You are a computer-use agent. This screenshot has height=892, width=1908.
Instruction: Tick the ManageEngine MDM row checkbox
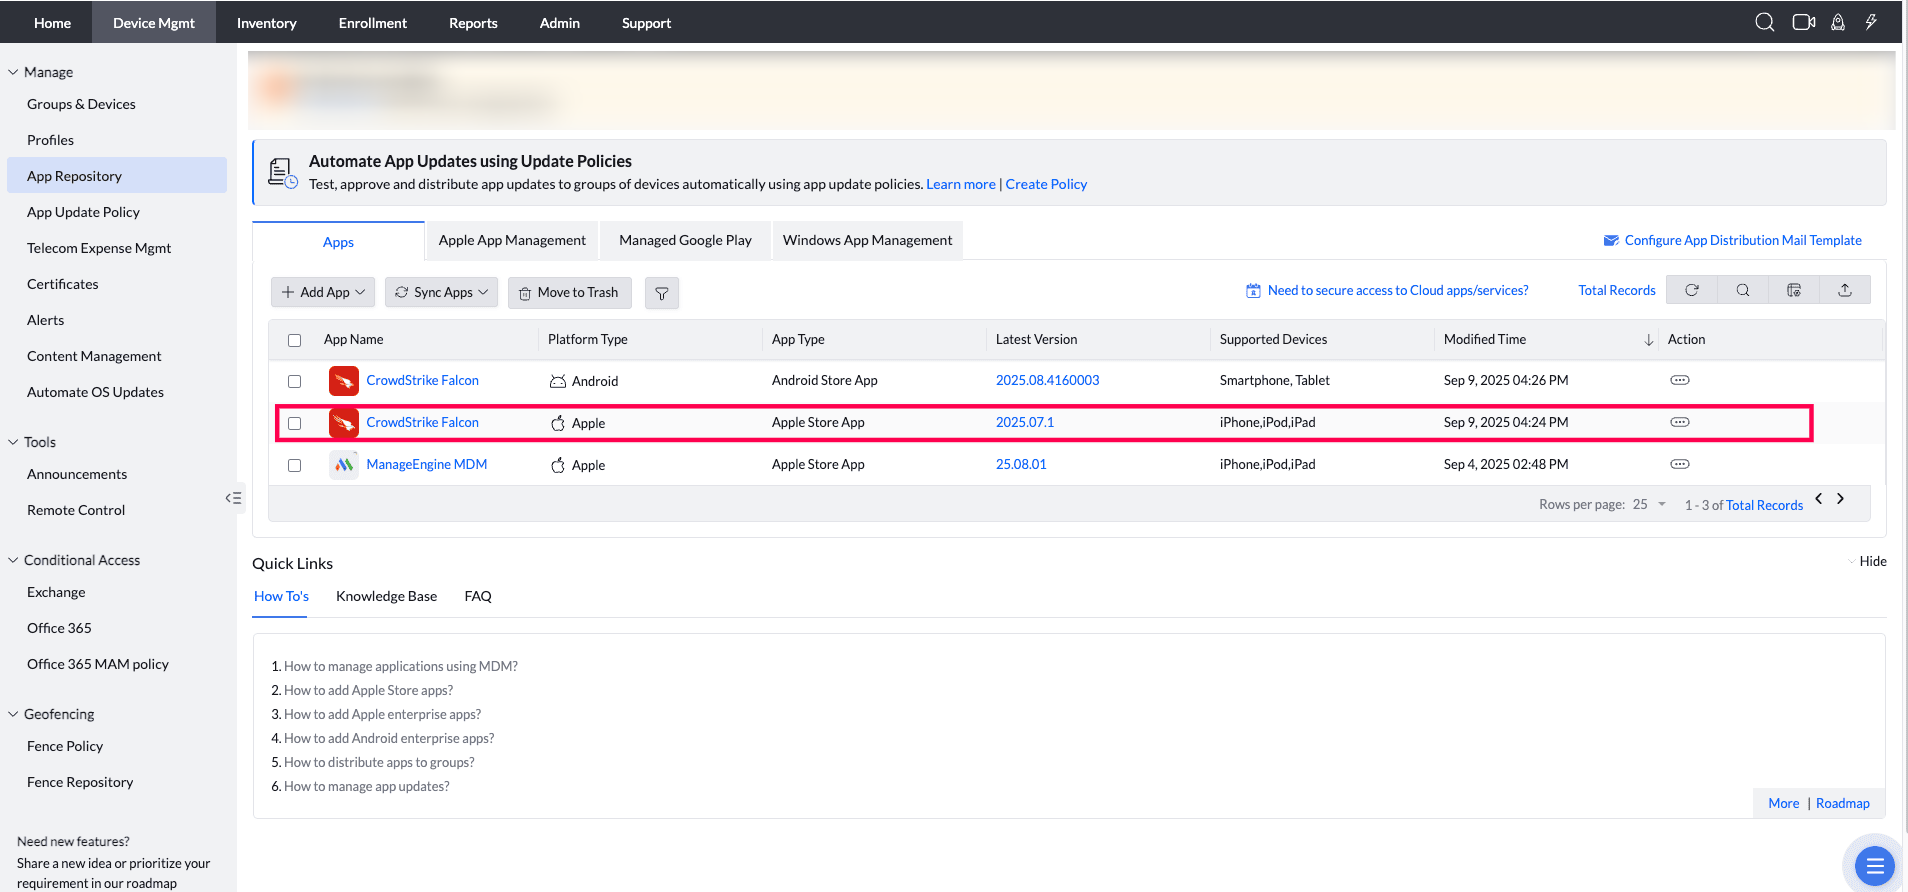(x=294, y=465)
